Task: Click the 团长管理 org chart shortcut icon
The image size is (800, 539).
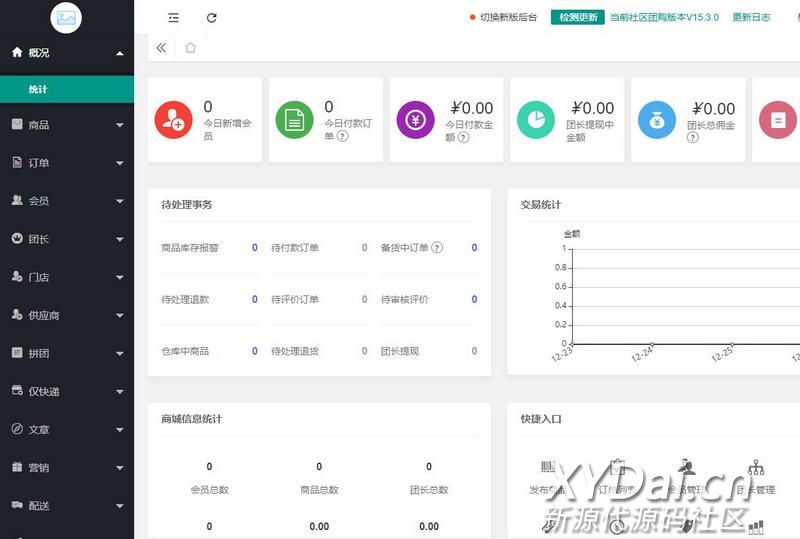Action: (x=756, y=467)
